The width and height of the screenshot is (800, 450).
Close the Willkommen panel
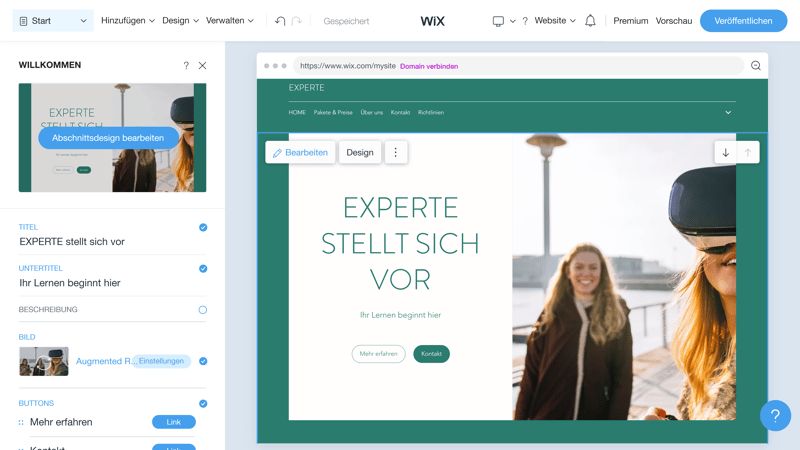203,65
